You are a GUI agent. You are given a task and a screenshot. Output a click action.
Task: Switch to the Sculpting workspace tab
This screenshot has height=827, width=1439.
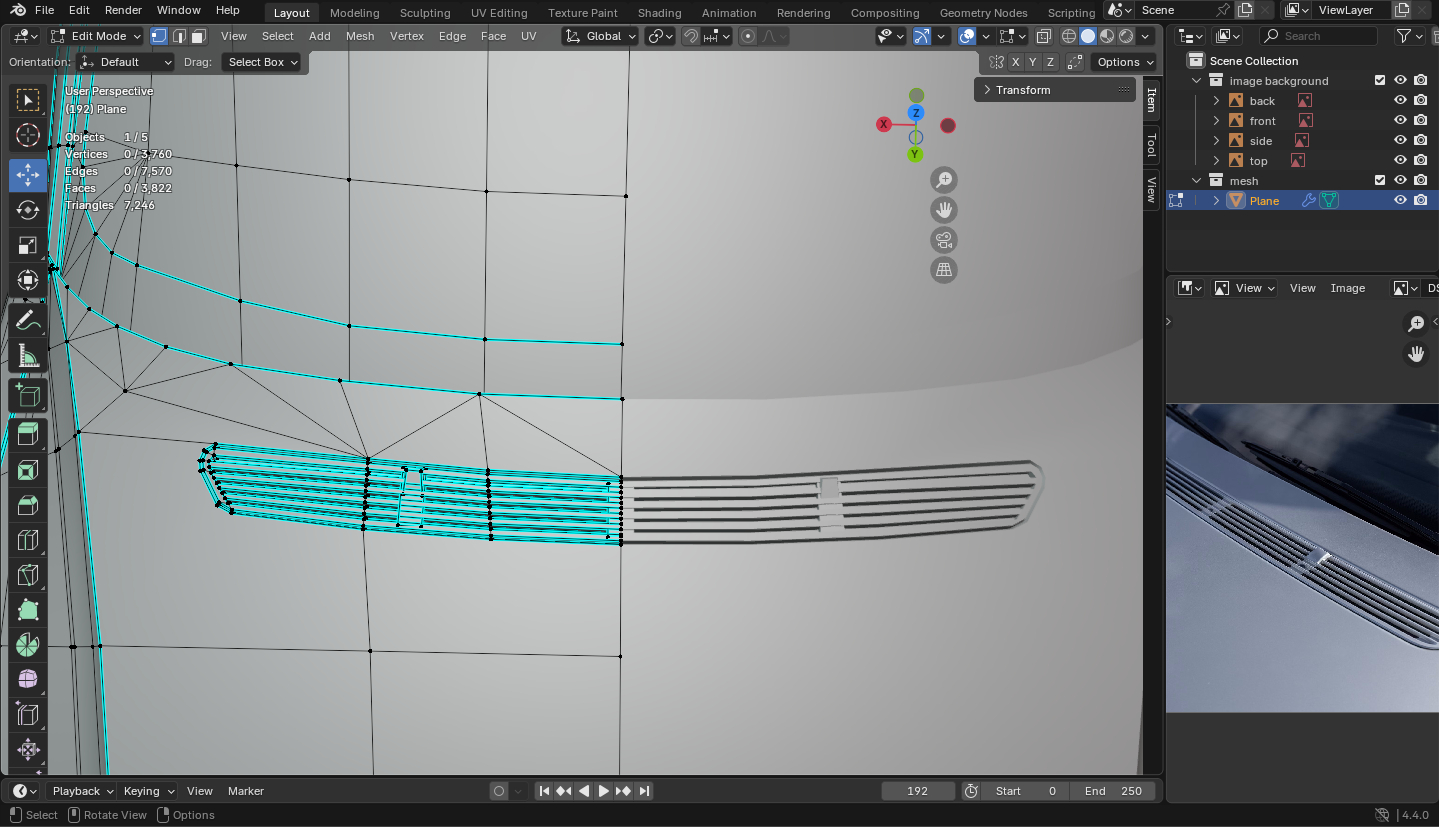[x=425, y=13]
